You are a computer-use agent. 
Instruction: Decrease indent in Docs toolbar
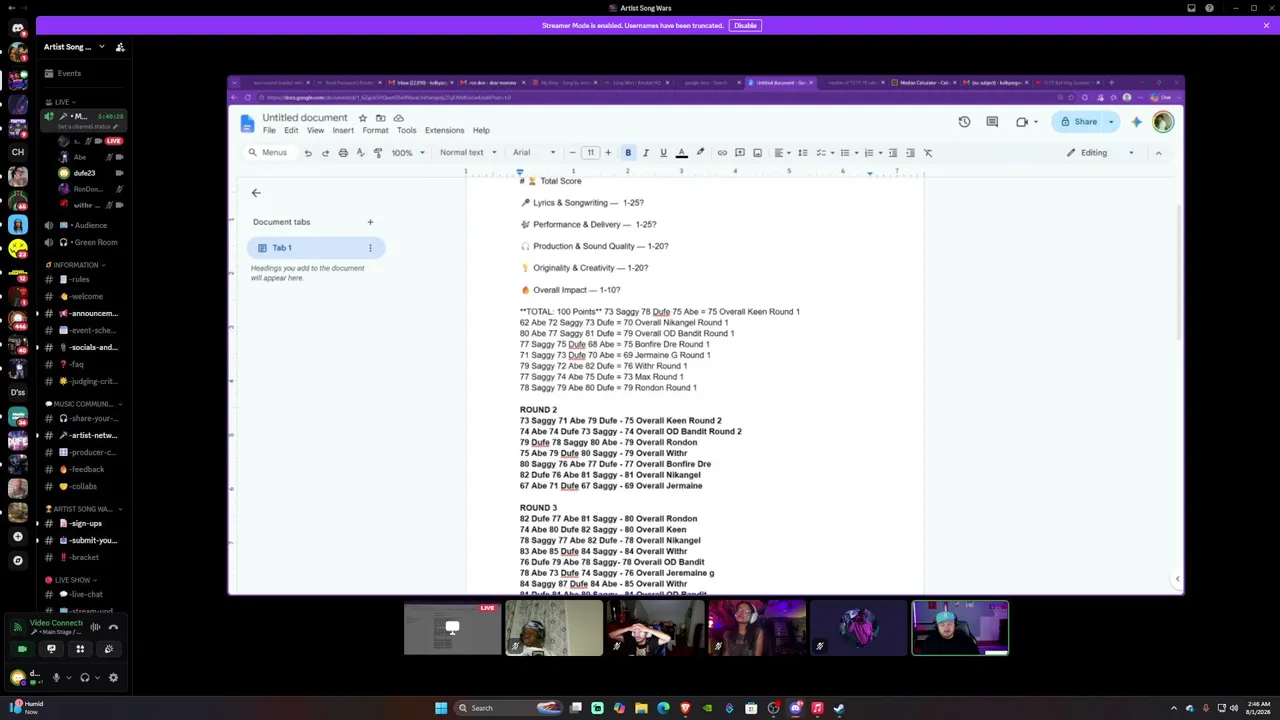tap(893, 153)
